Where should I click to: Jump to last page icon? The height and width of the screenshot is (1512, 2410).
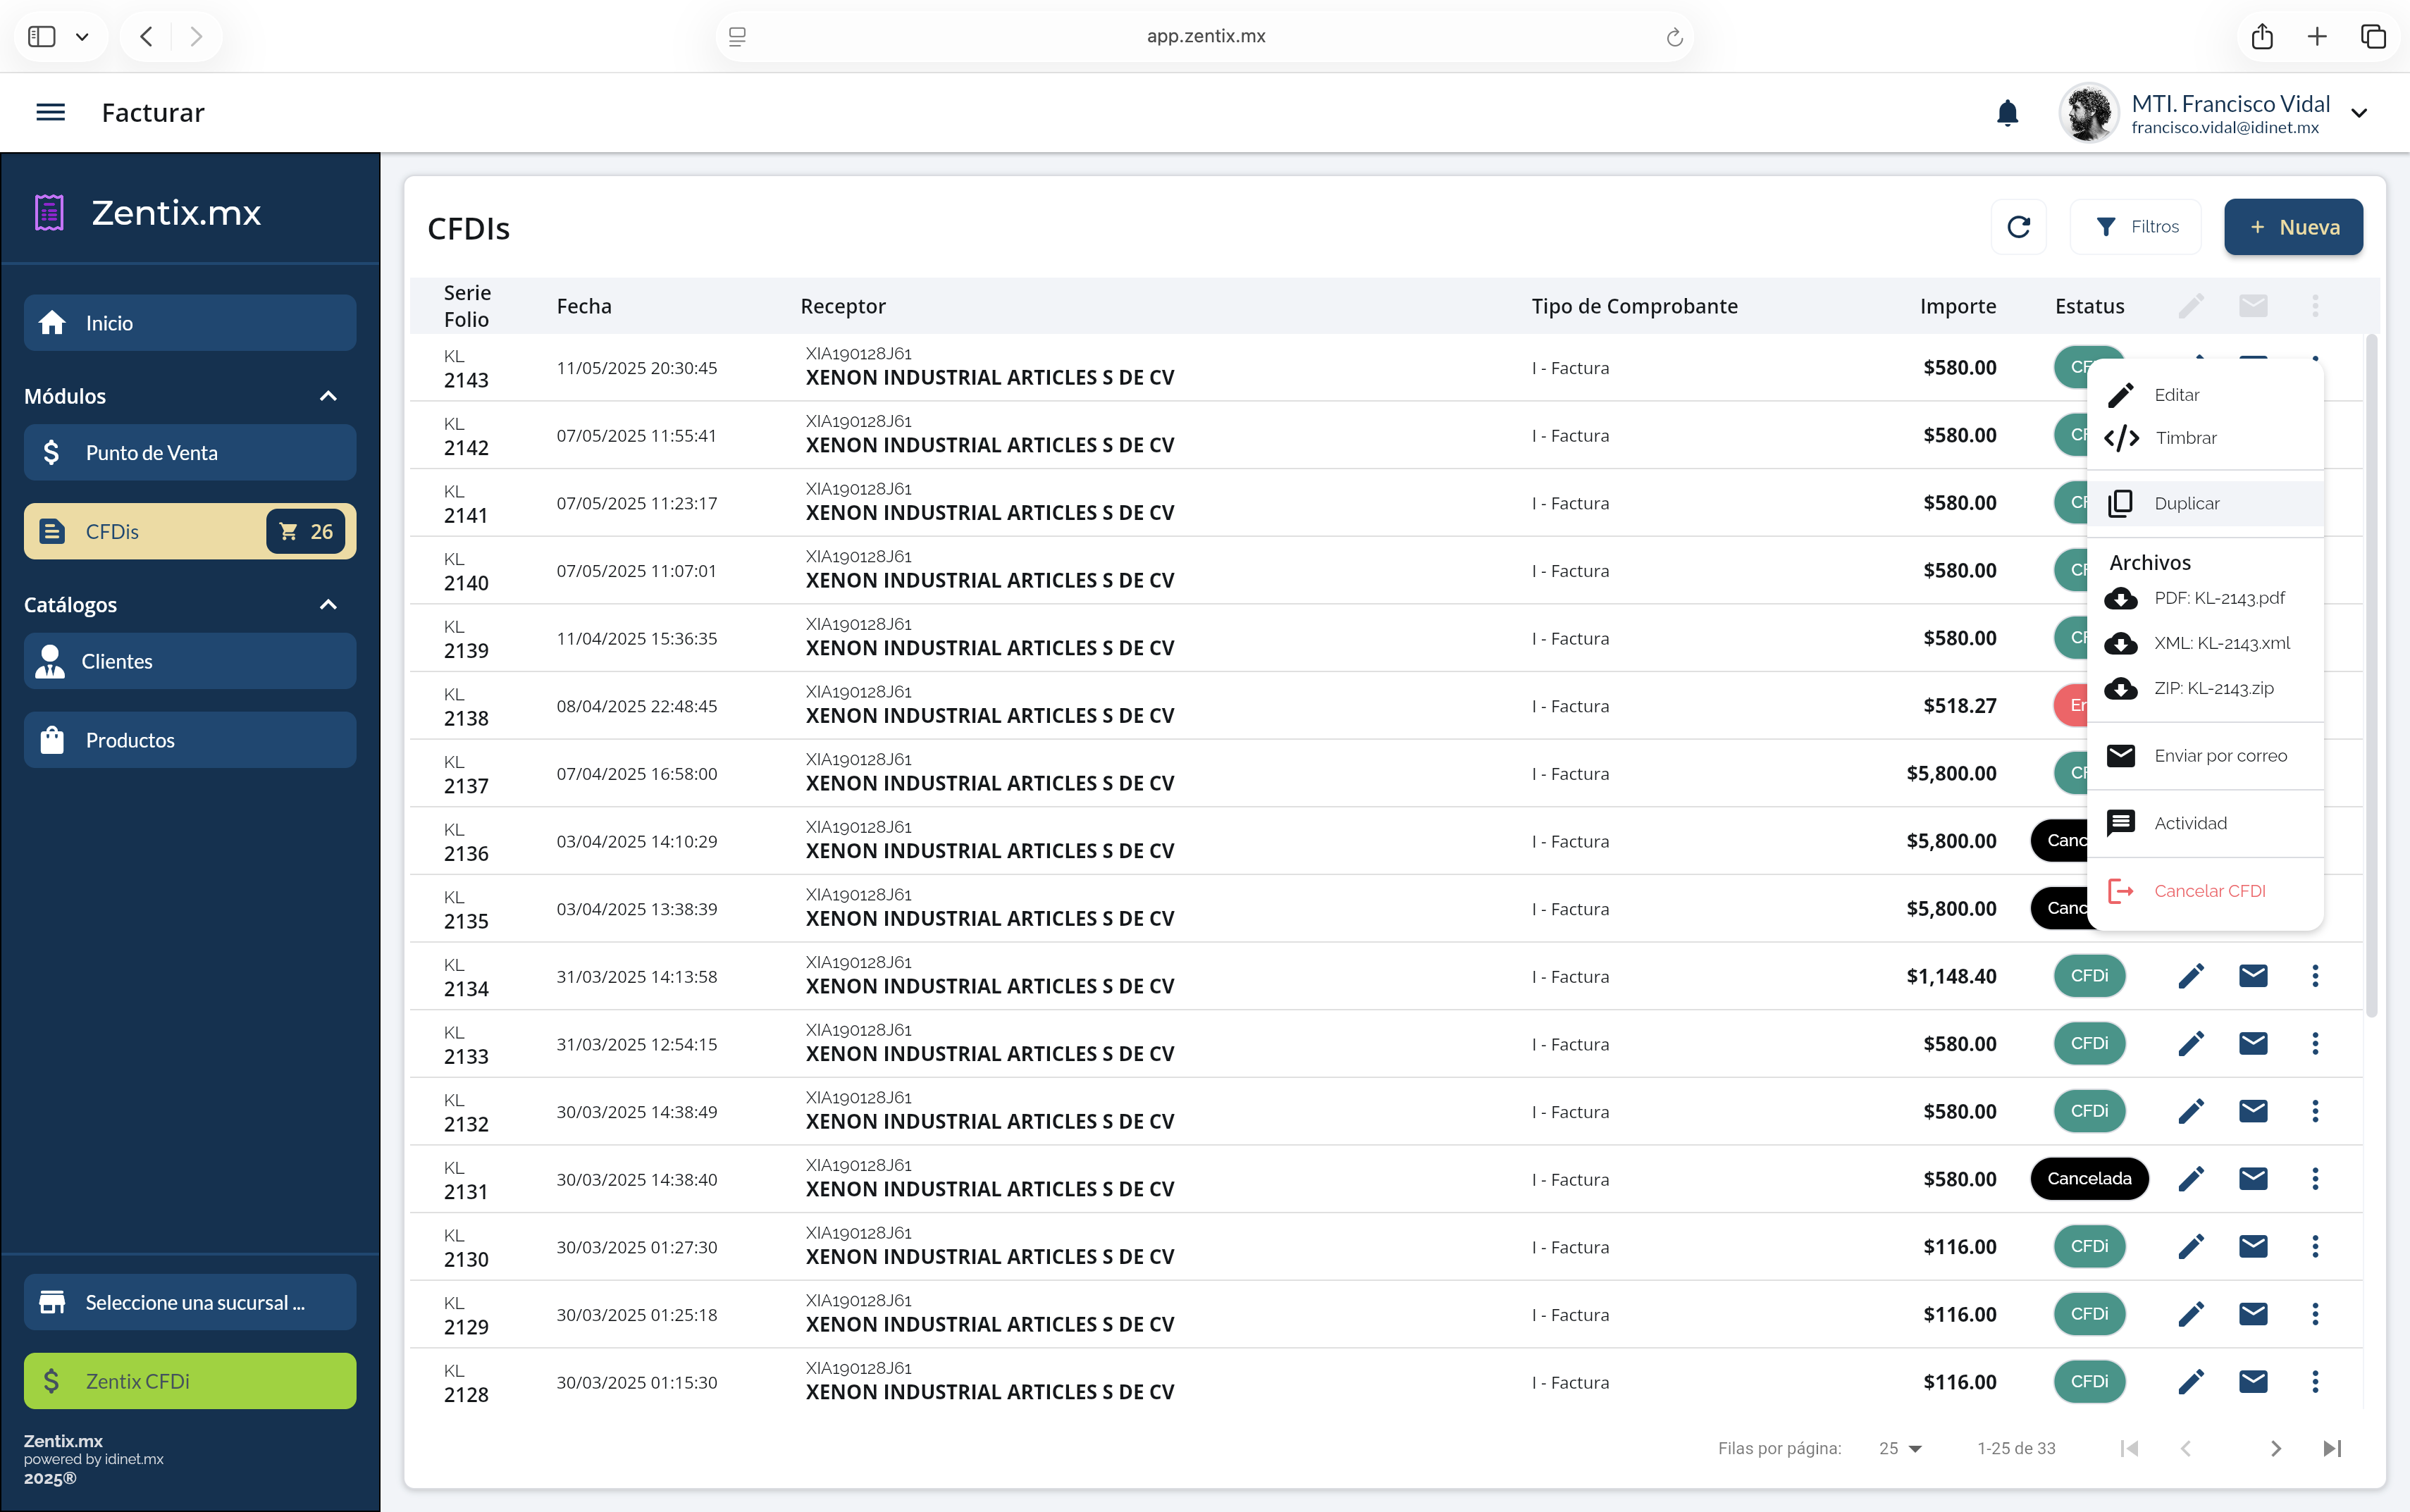2332,1448
